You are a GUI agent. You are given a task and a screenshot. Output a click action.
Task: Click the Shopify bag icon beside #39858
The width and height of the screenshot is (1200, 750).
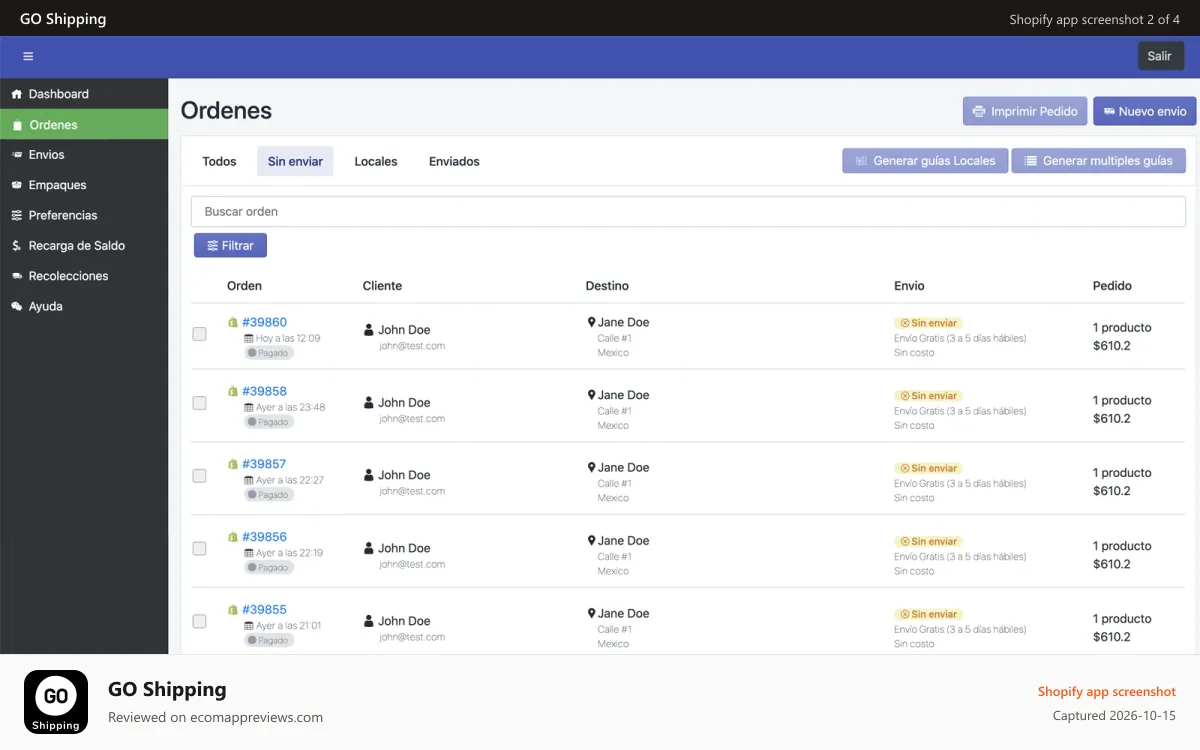point(233,391)
